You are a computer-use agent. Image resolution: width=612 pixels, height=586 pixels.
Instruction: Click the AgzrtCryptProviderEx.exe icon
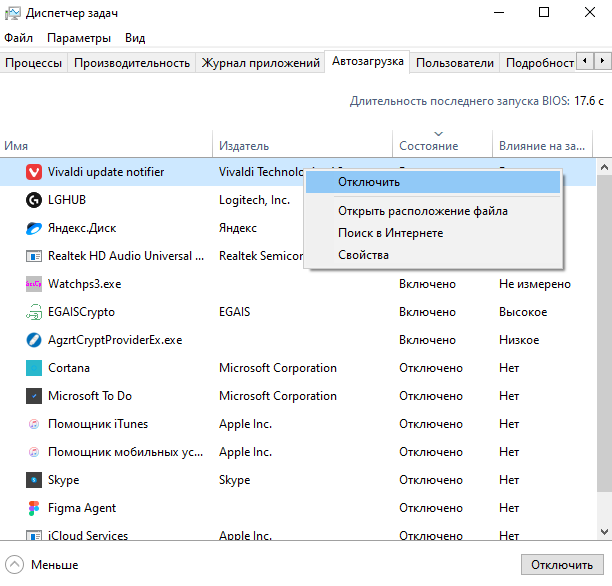(x=34, y=340)
